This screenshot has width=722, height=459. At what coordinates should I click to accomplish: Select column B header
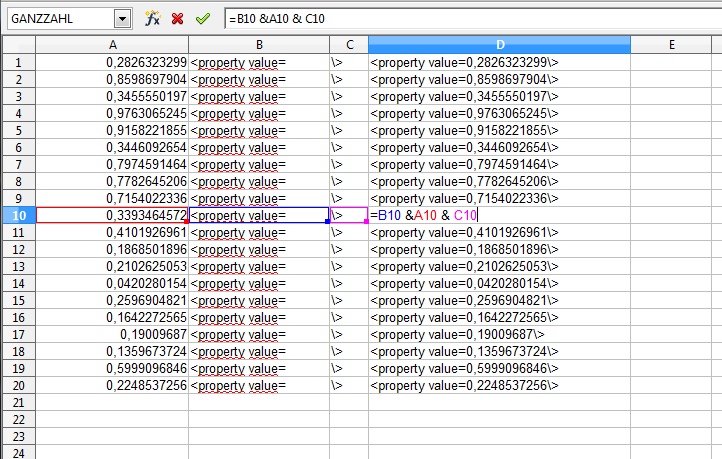[259, 44]
